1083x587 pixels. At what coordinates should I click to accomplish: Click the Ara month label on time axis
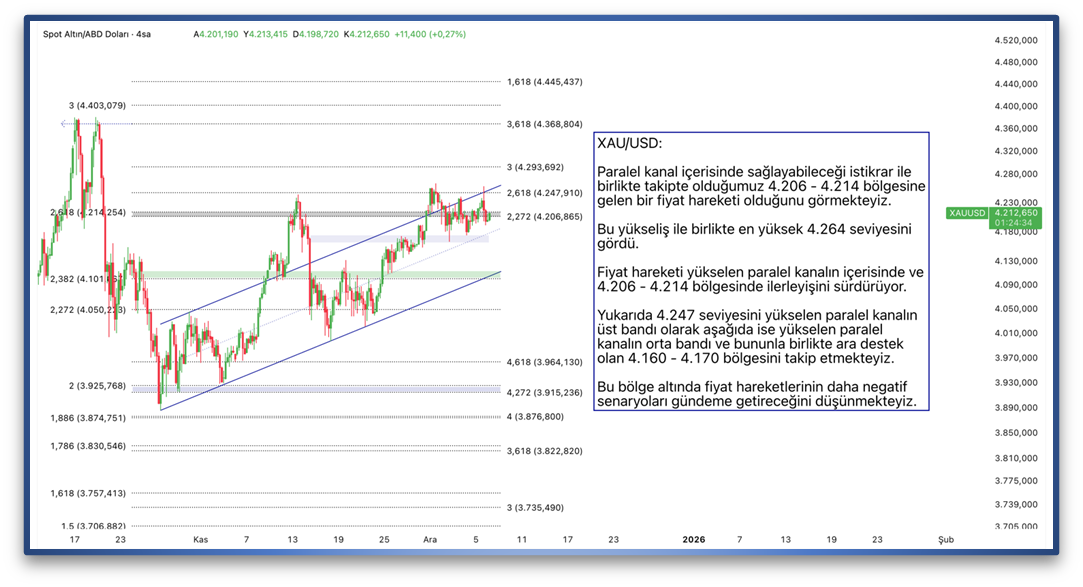point(430,539)
